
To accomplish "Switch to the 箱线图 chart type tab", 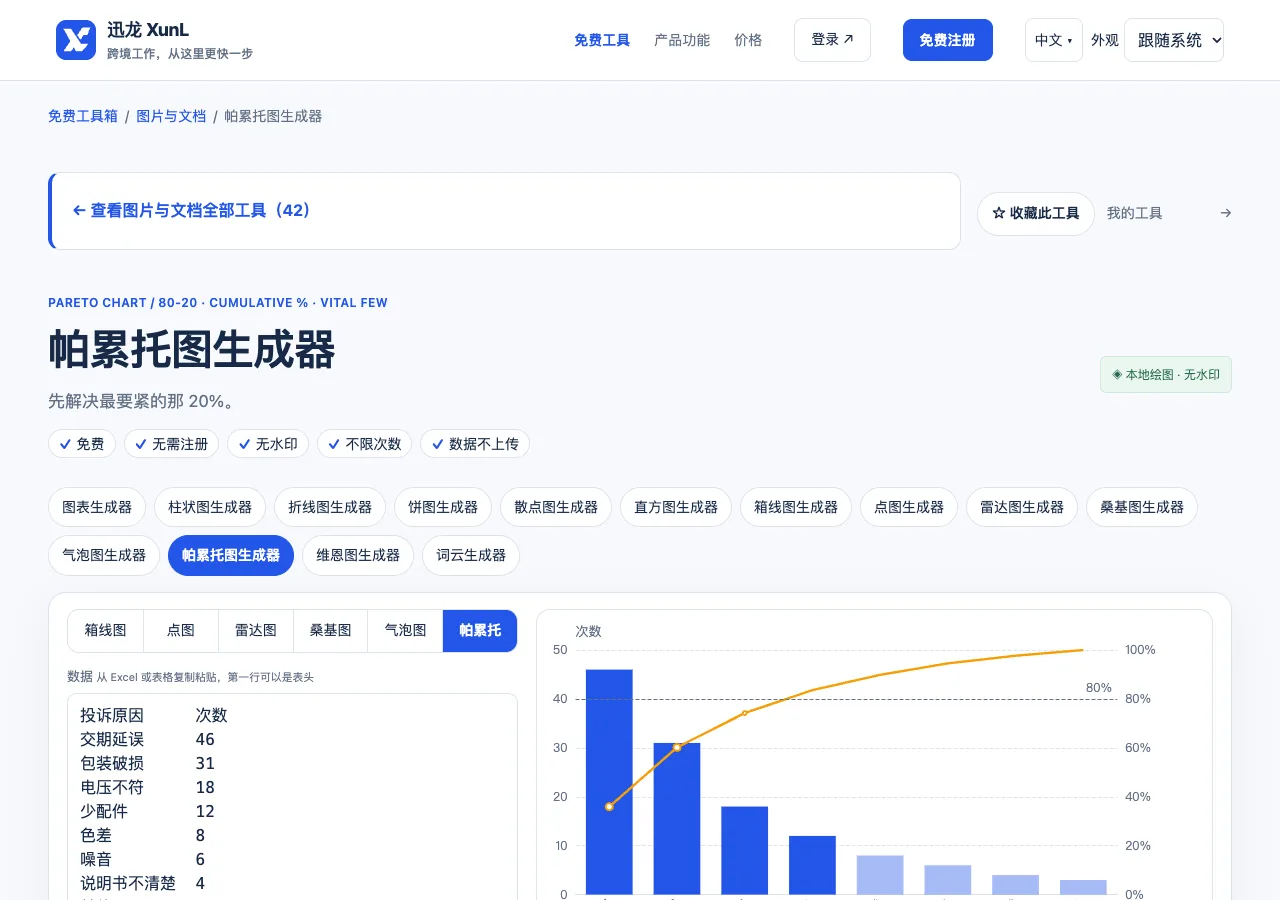I will [106, 631].
